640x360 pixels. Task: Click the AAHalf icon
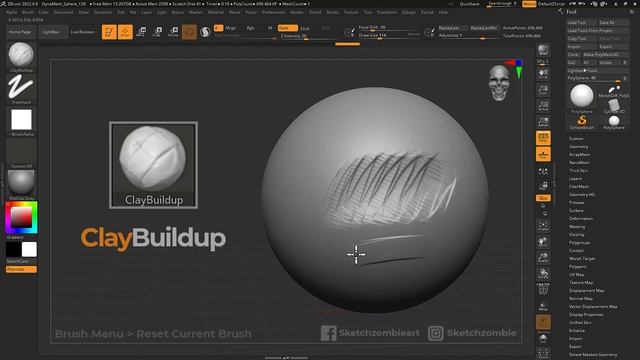(543, 122)
